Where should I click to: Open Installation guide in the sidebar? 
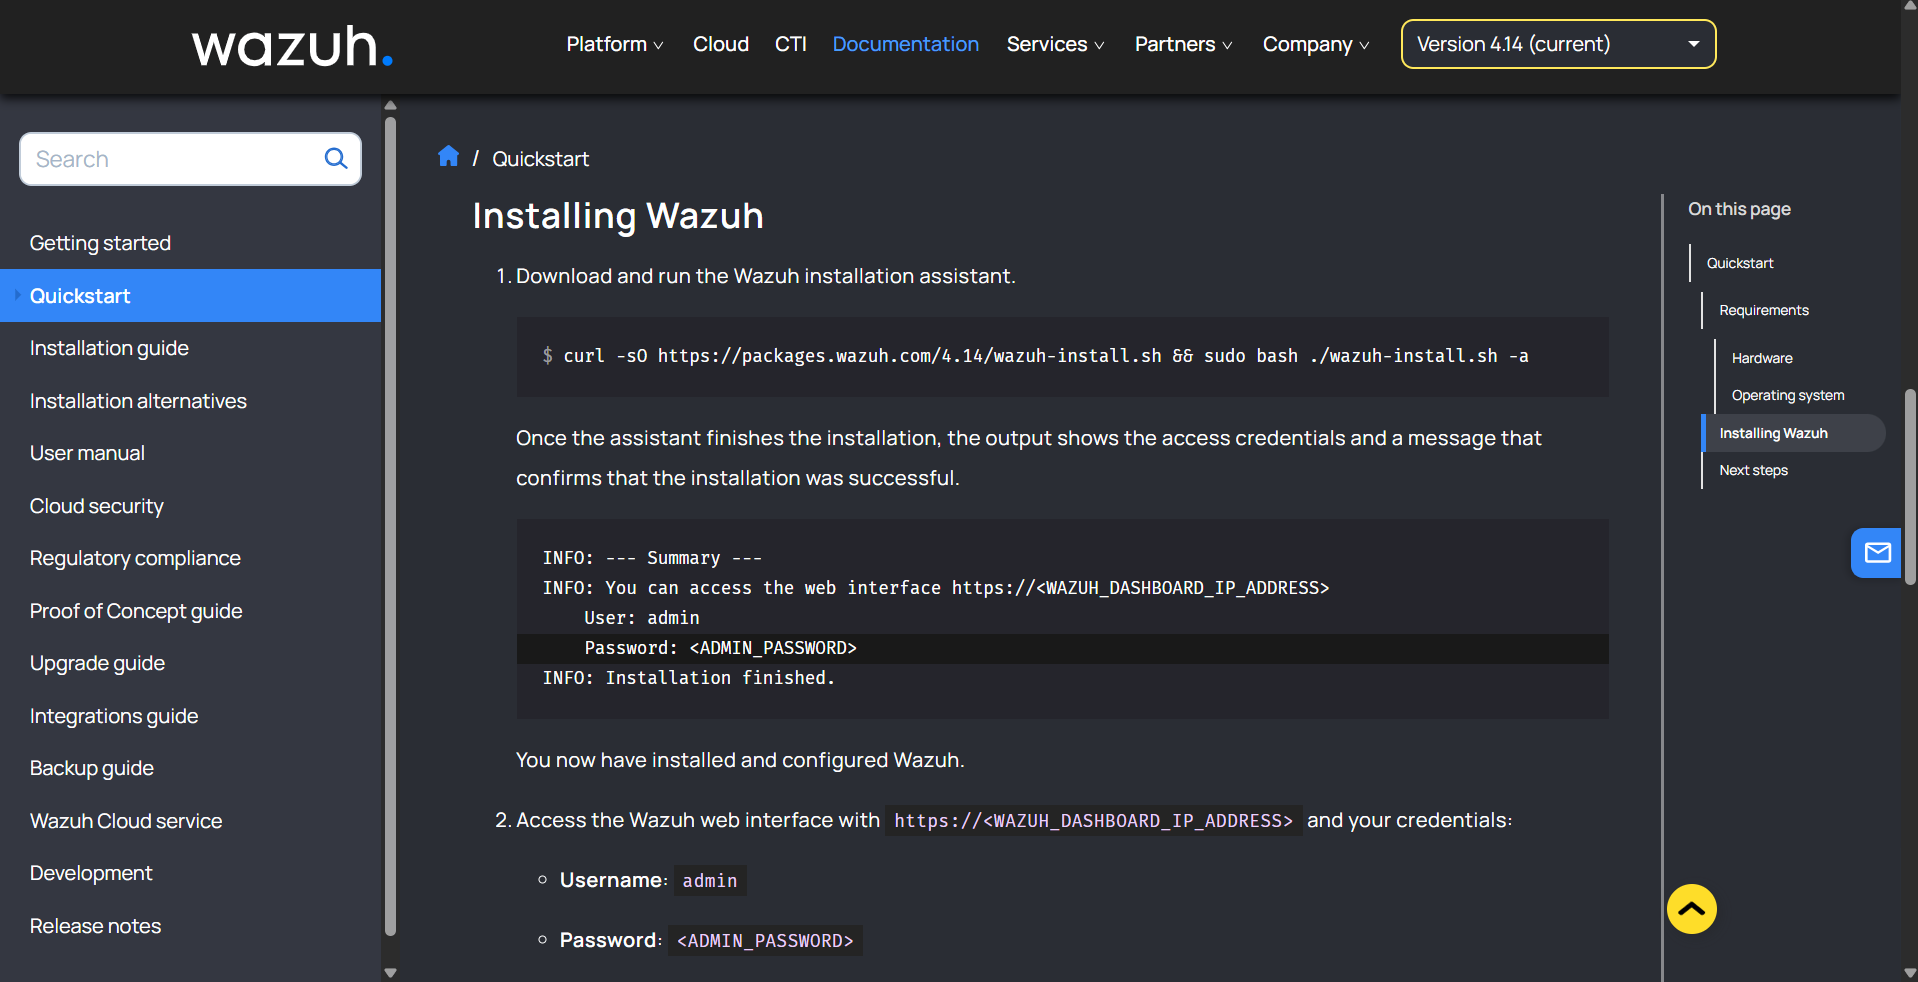(109, 348)
